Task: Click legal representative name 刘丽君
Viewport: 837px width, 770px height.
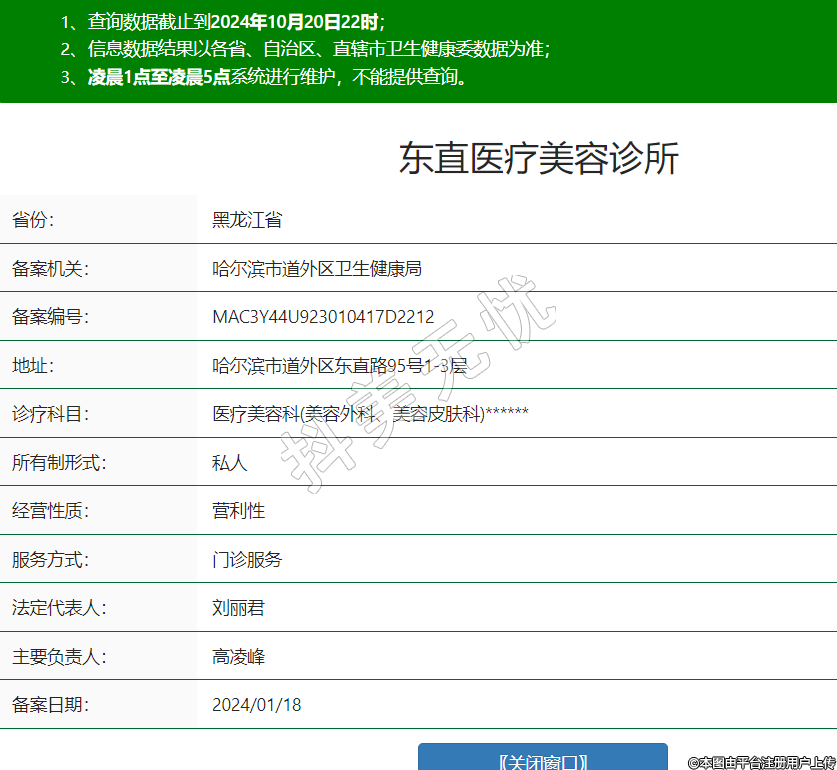Action: [238, 608]
